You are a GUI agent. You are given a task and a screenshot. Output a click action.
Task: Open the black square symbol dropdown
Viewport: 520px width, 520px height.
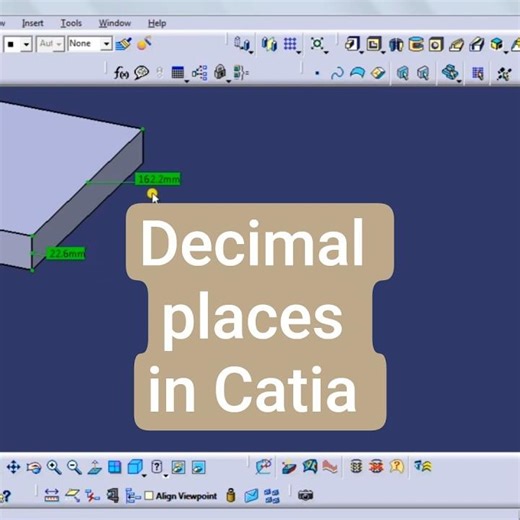[x=26, y=44]
